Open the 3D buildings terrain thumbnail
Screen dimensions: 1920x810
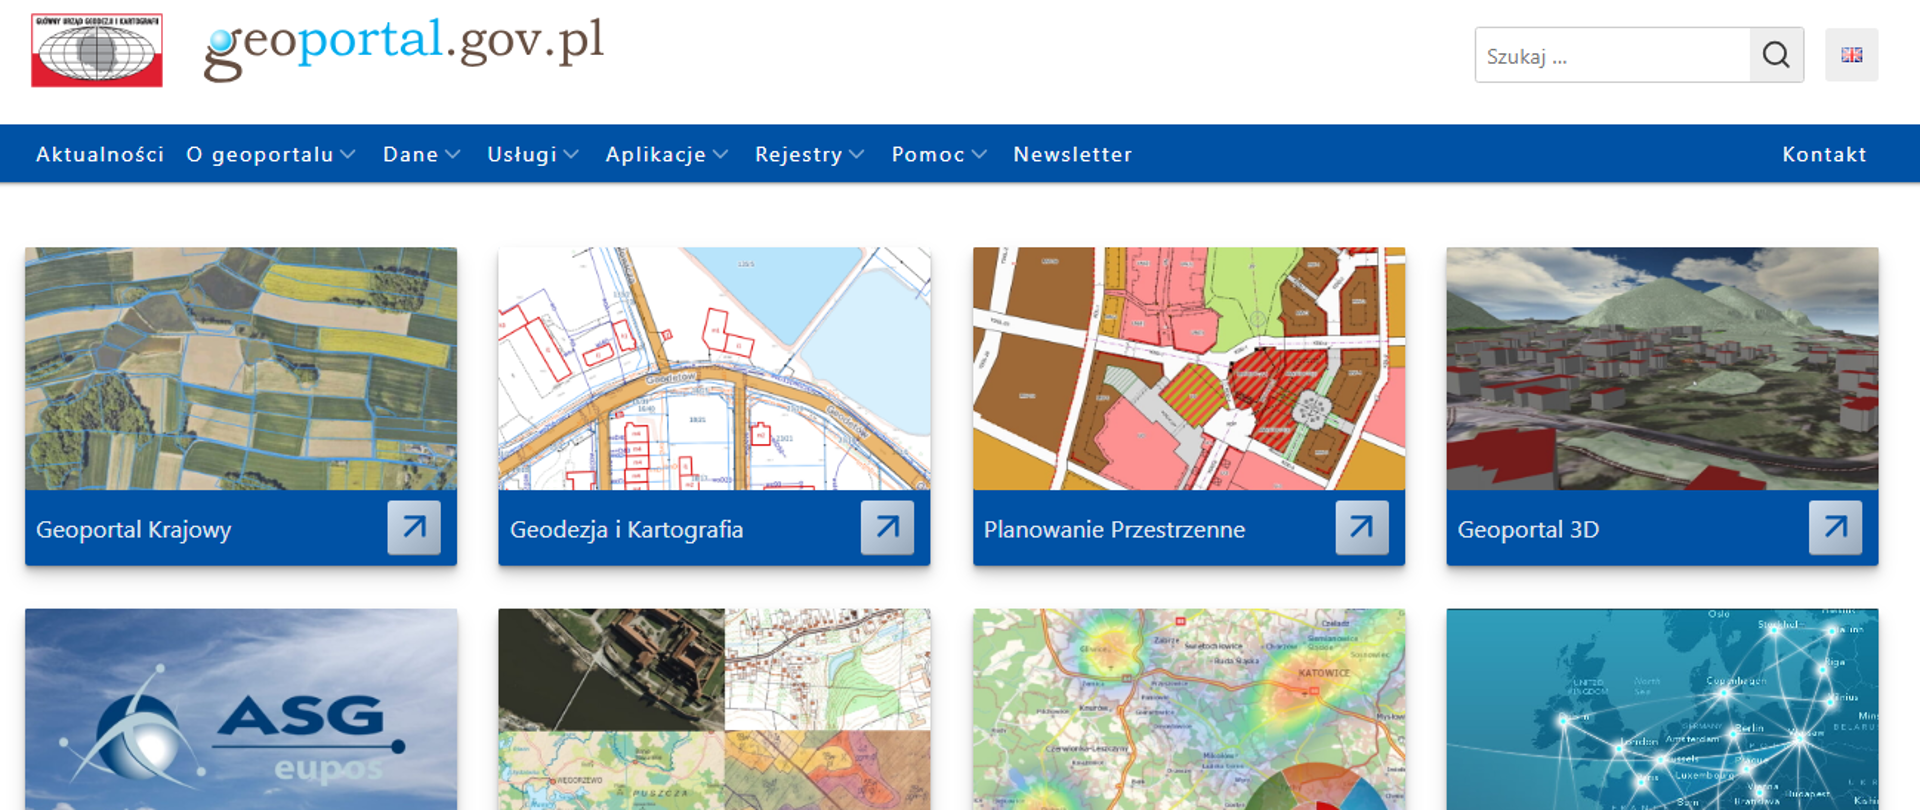pos(1662,369)
